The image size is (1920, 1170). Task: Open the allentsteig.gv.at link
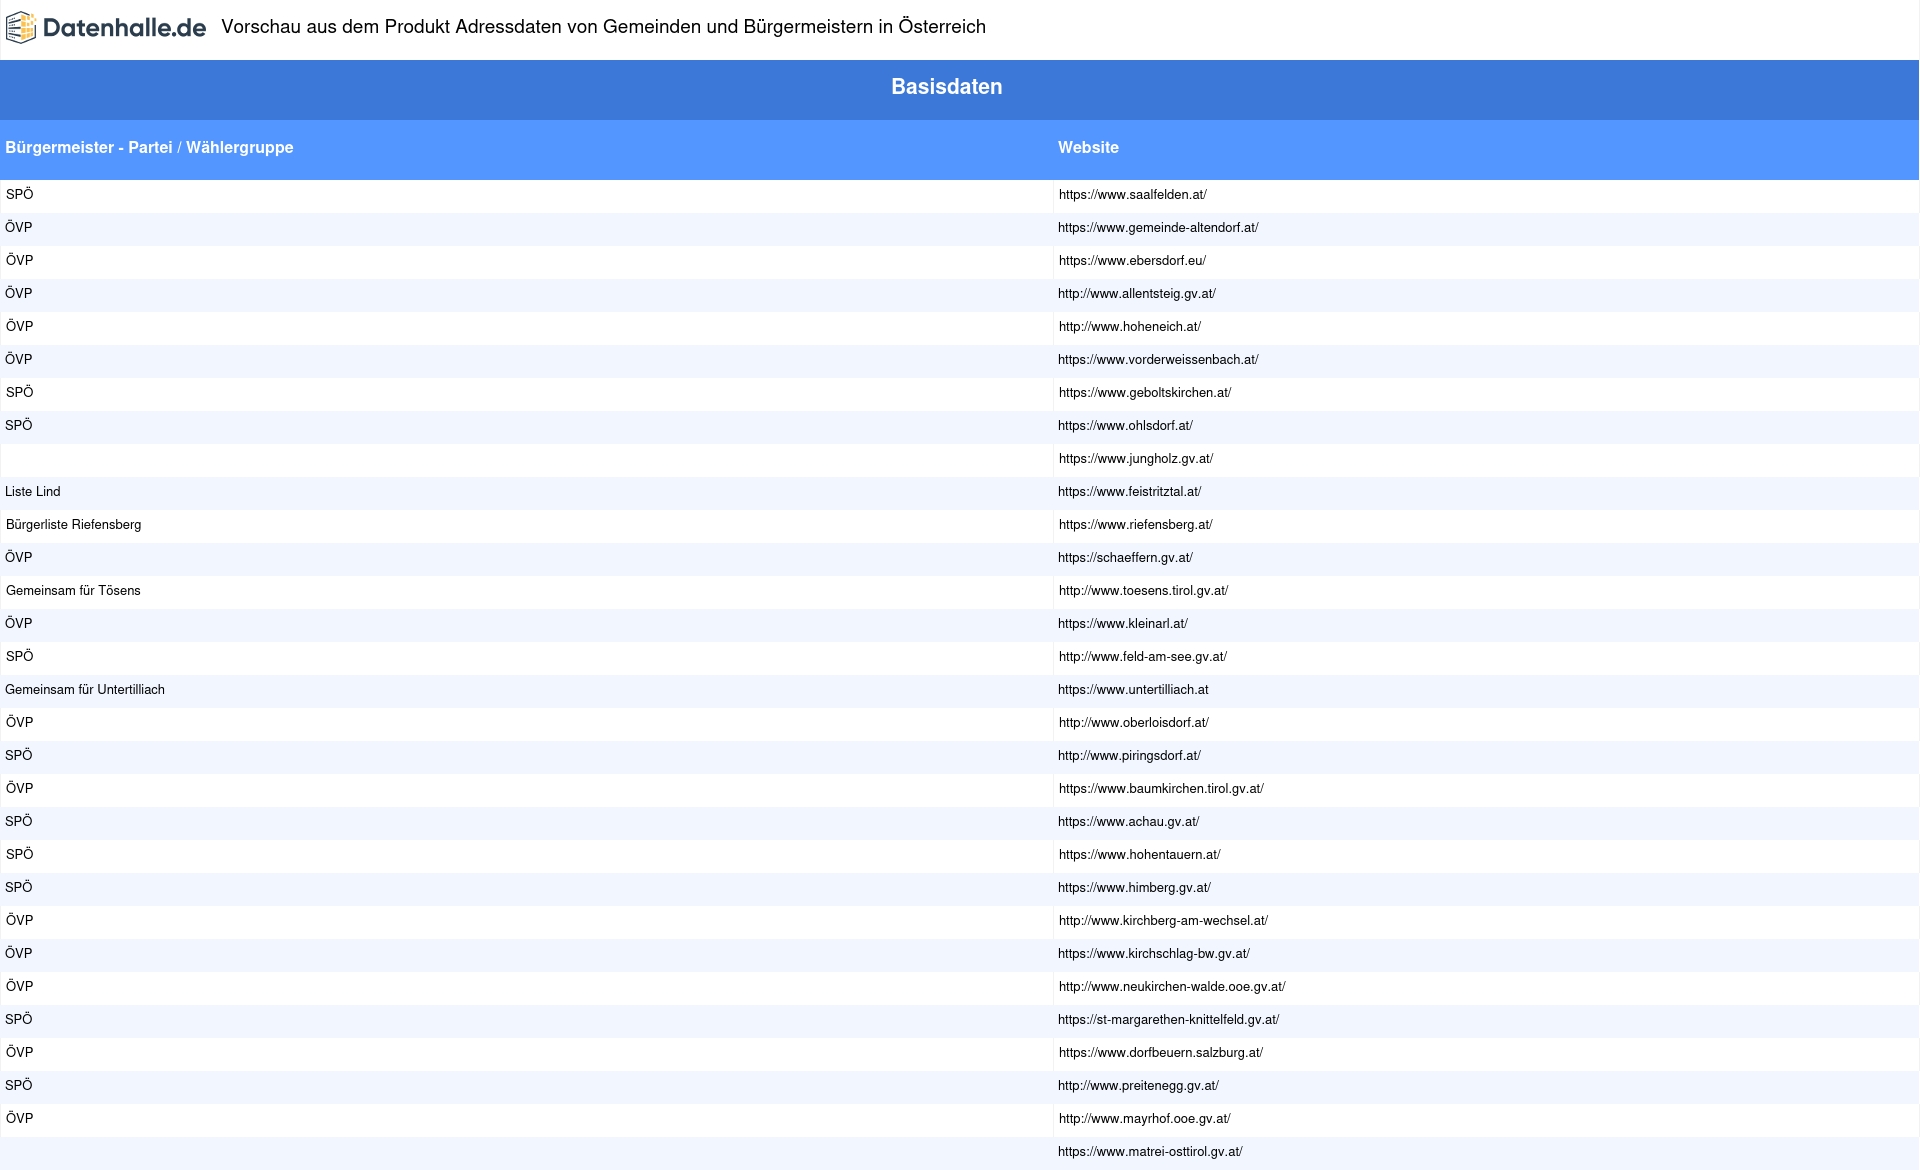tap(1137, 294)
